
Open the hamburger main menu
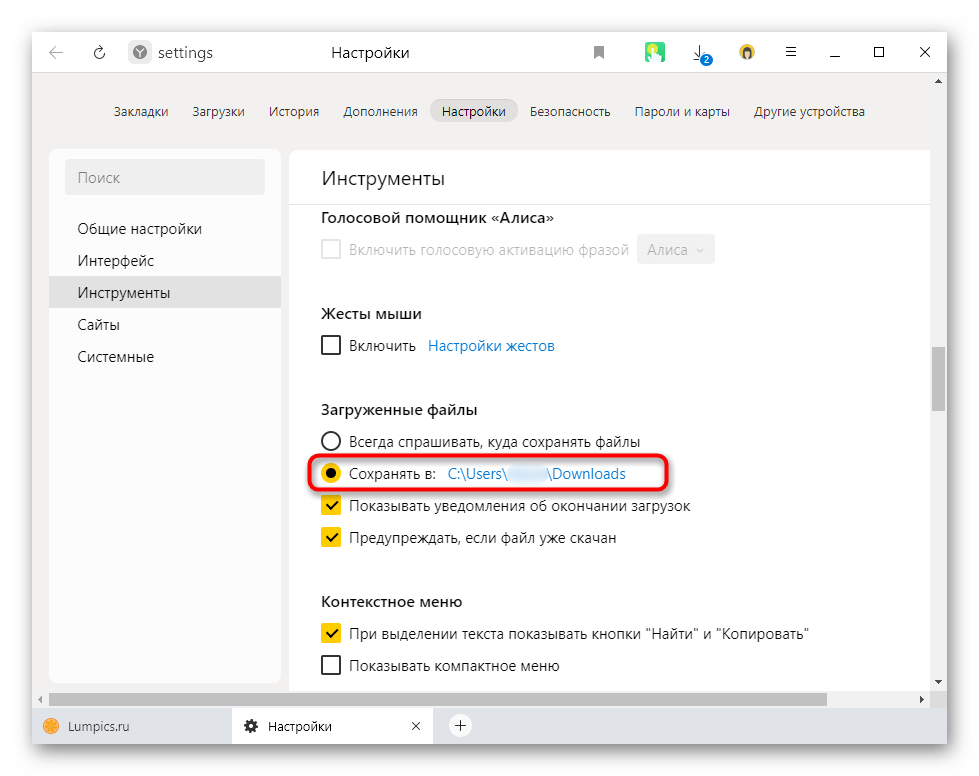pos(790,53)
